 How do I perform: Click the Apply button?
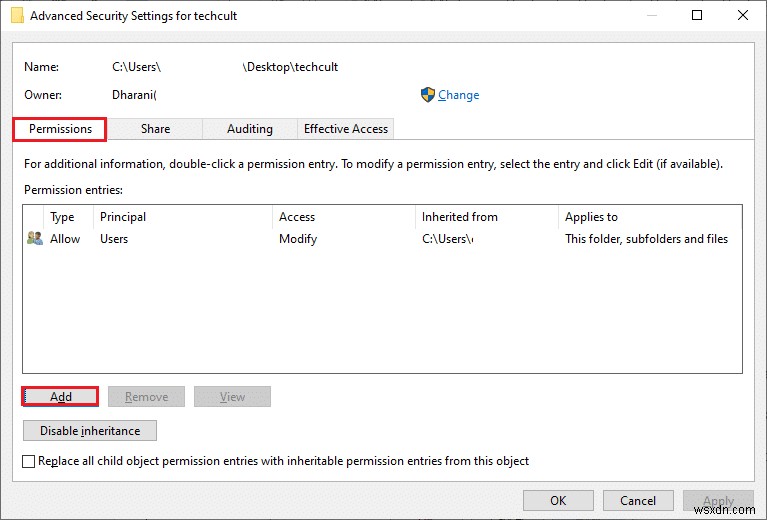pyautogui.click(x=718, y=500)
